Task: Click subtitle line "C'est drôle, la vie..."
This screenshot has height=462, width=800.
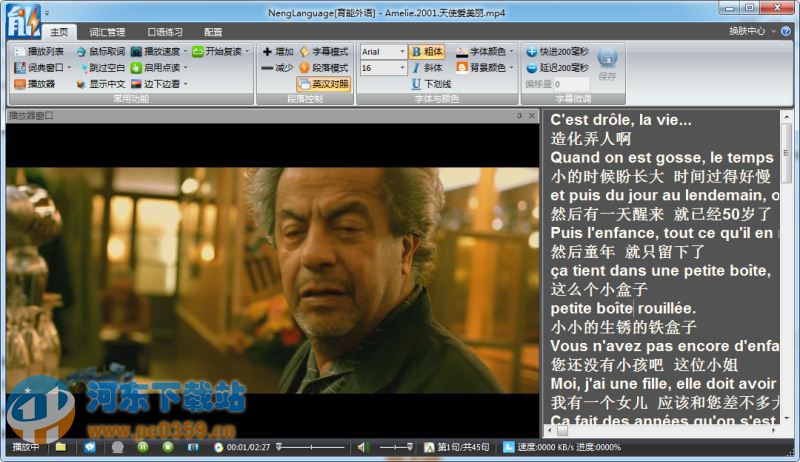Action: (621, 120)
